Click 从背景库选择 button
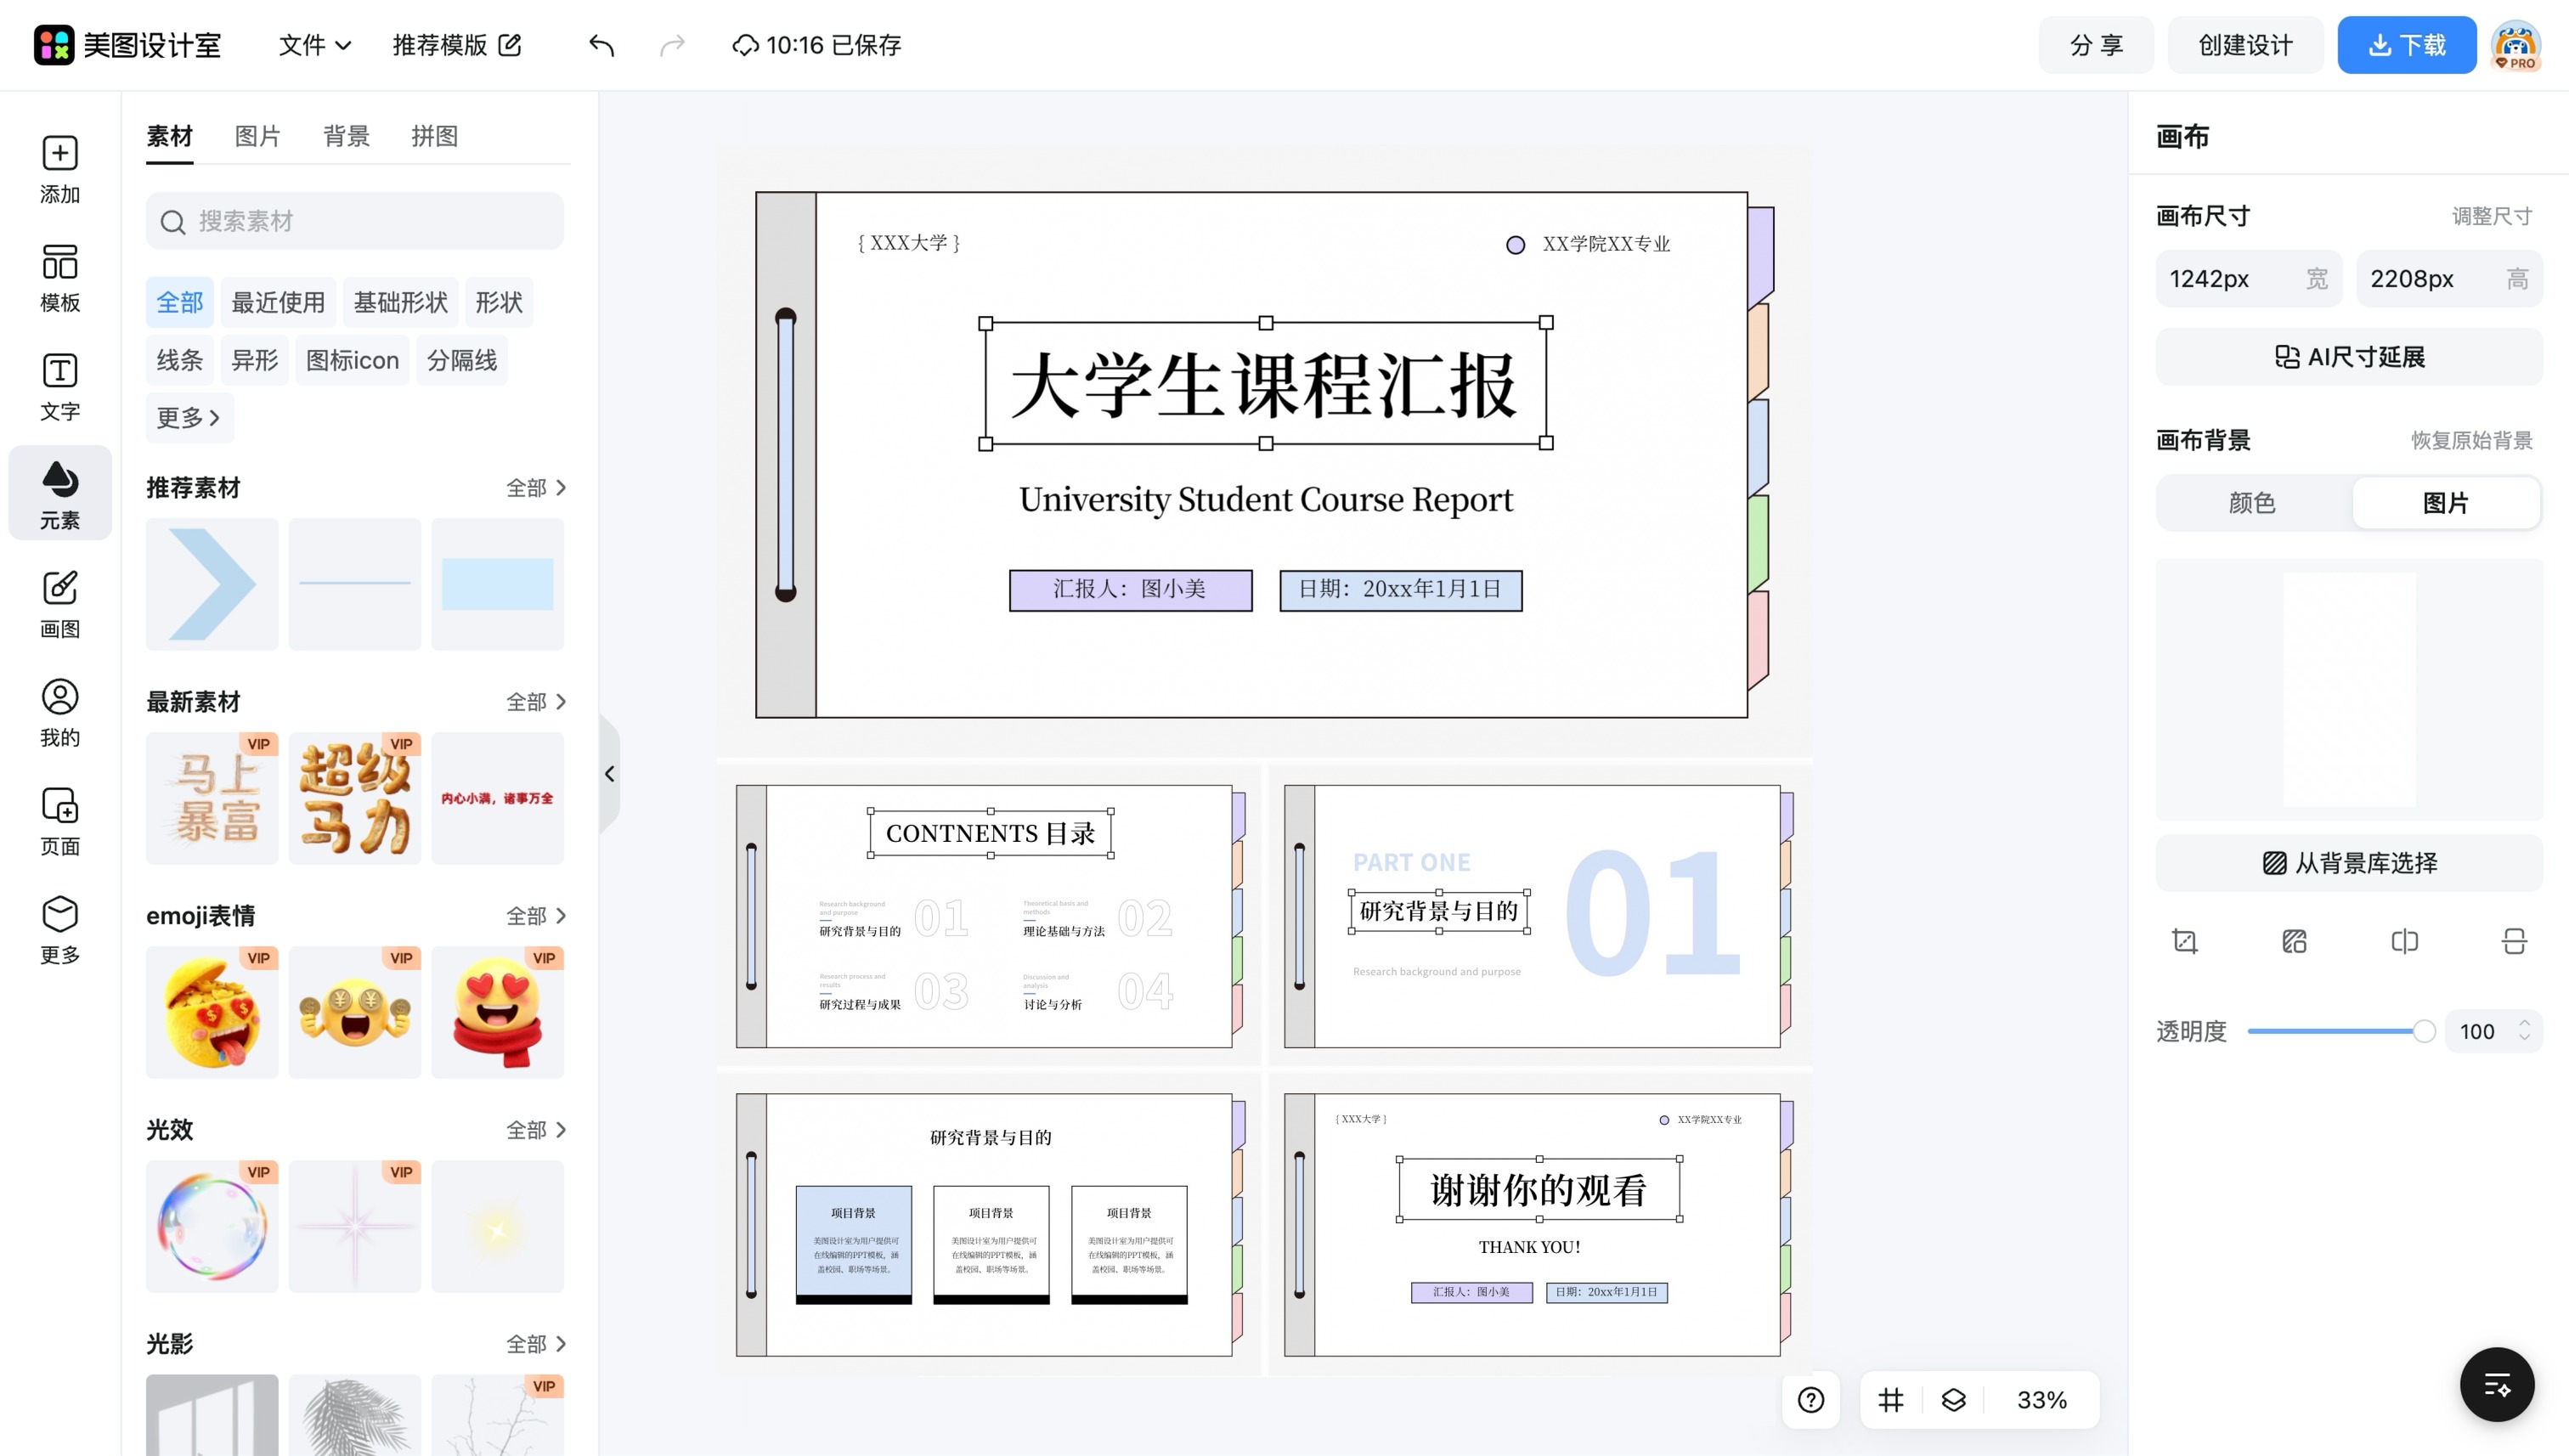 (x=2349, y=863)
